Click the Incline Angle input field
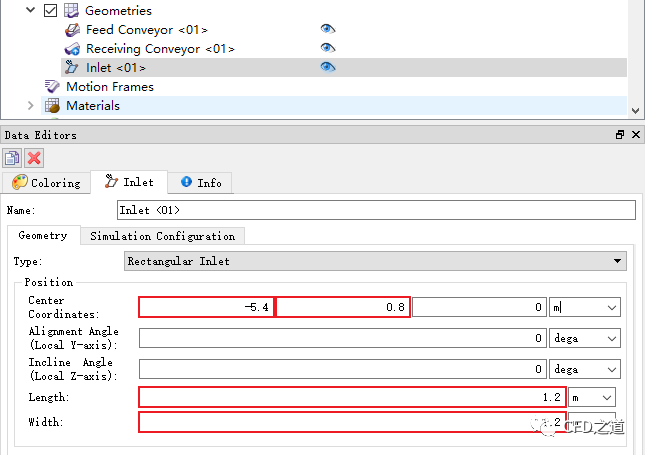 click(343, 369)
